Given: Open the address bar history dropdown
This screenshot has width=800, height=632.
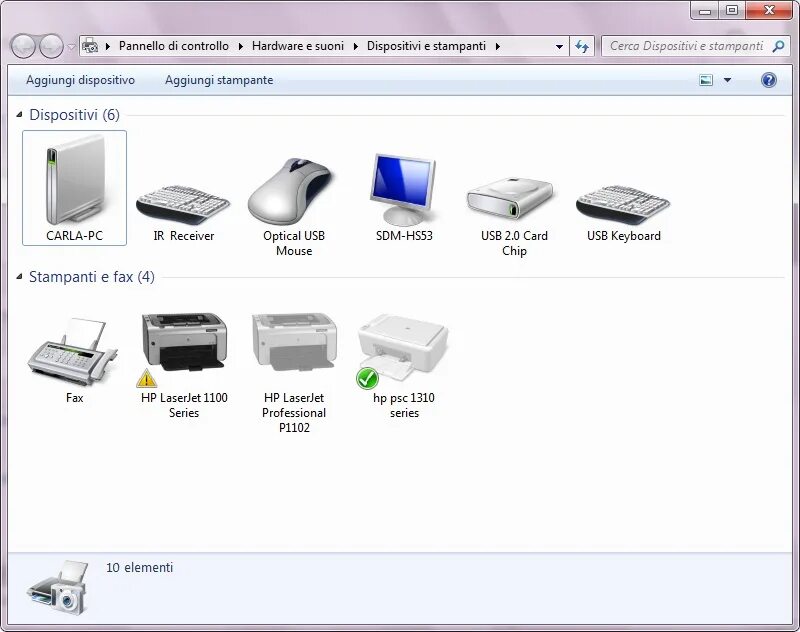Looking at the screenshot, I should pos(559,46).
